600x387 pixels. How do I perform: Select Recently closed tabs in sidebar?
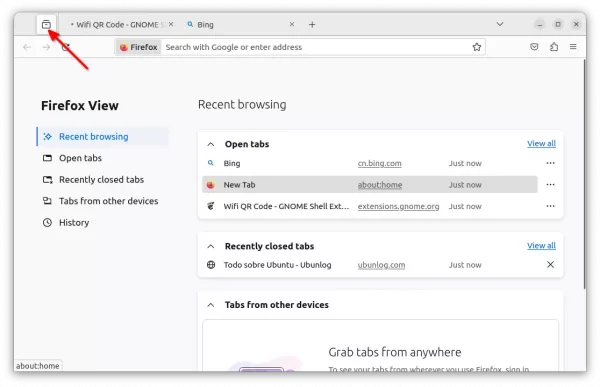(x=103, y=180)
